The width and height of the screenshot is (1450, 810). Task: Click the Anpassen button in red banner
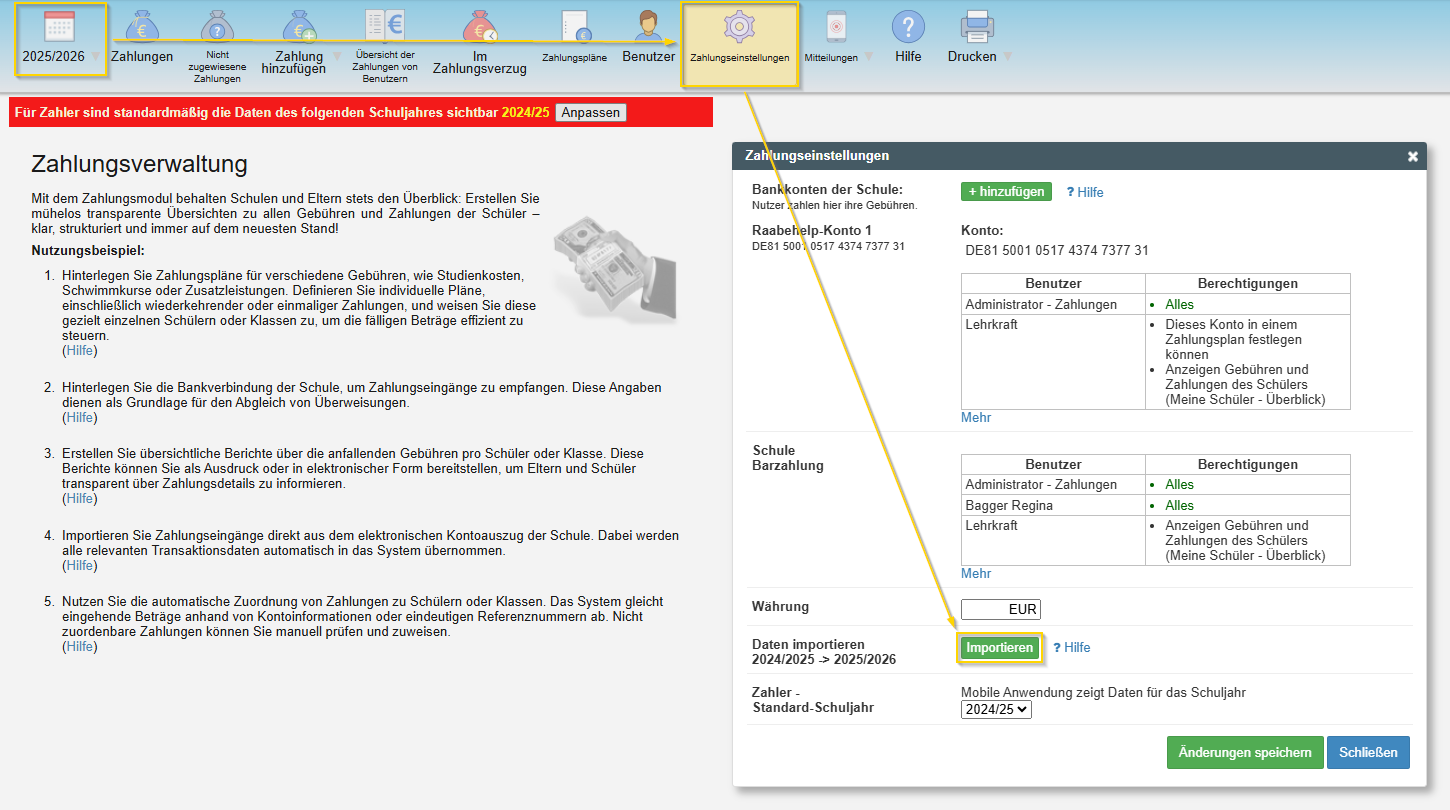click(591, 112)
